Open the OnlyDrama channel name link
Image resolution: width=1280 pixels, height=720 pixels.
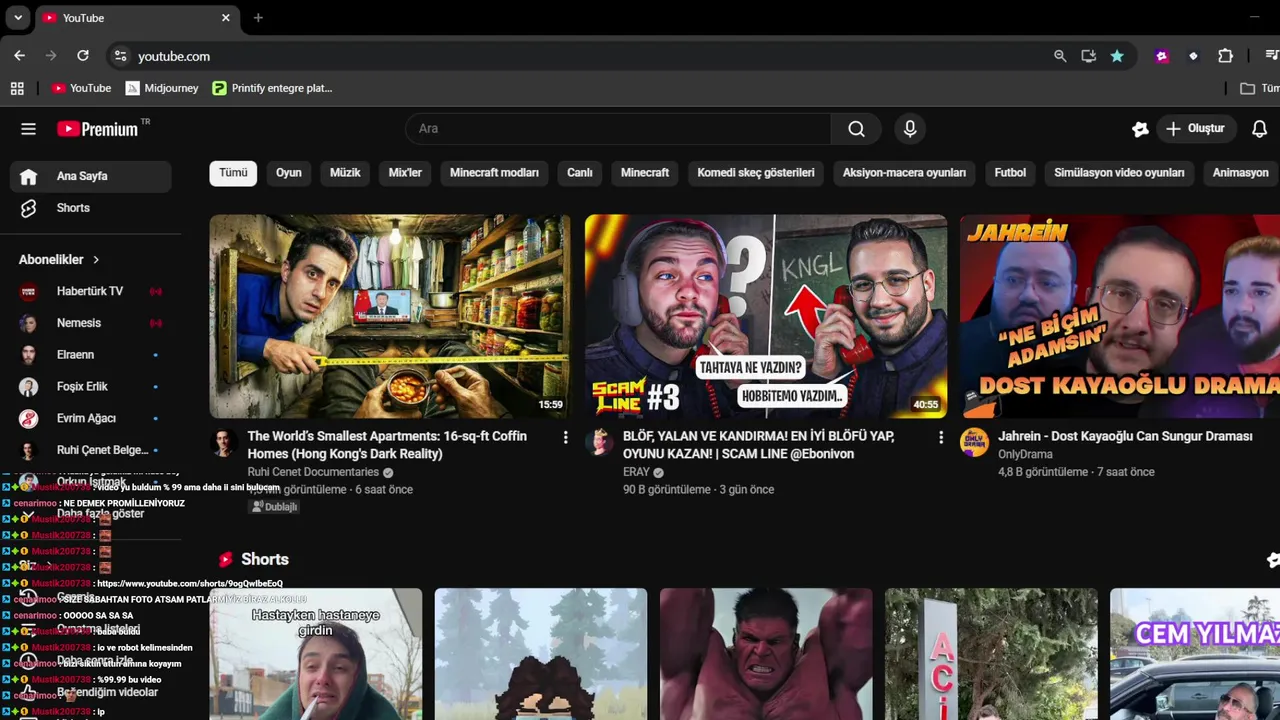tap(1025, 454)
